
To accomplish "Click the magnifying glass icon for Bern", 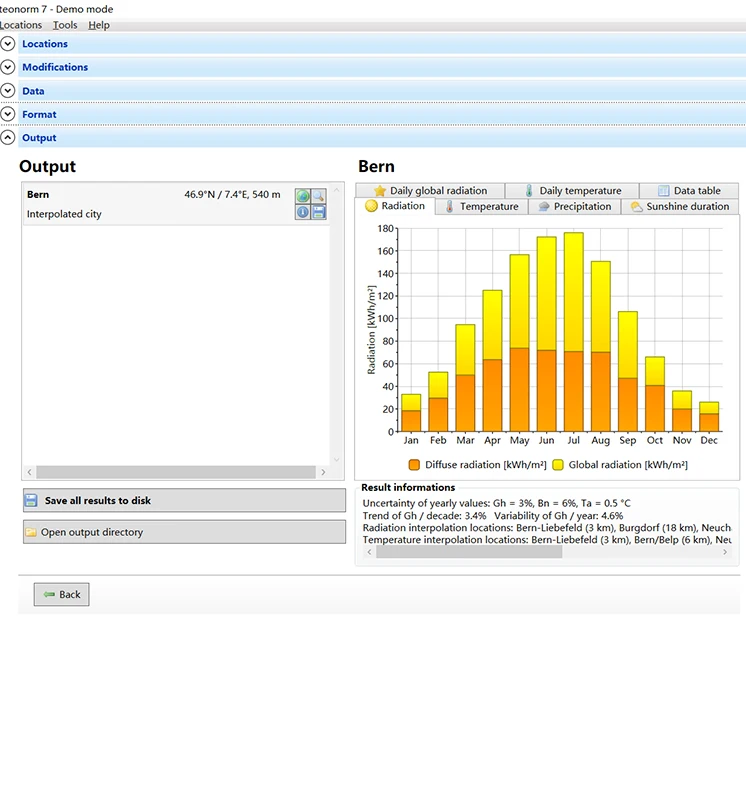I will coord(318,196).
